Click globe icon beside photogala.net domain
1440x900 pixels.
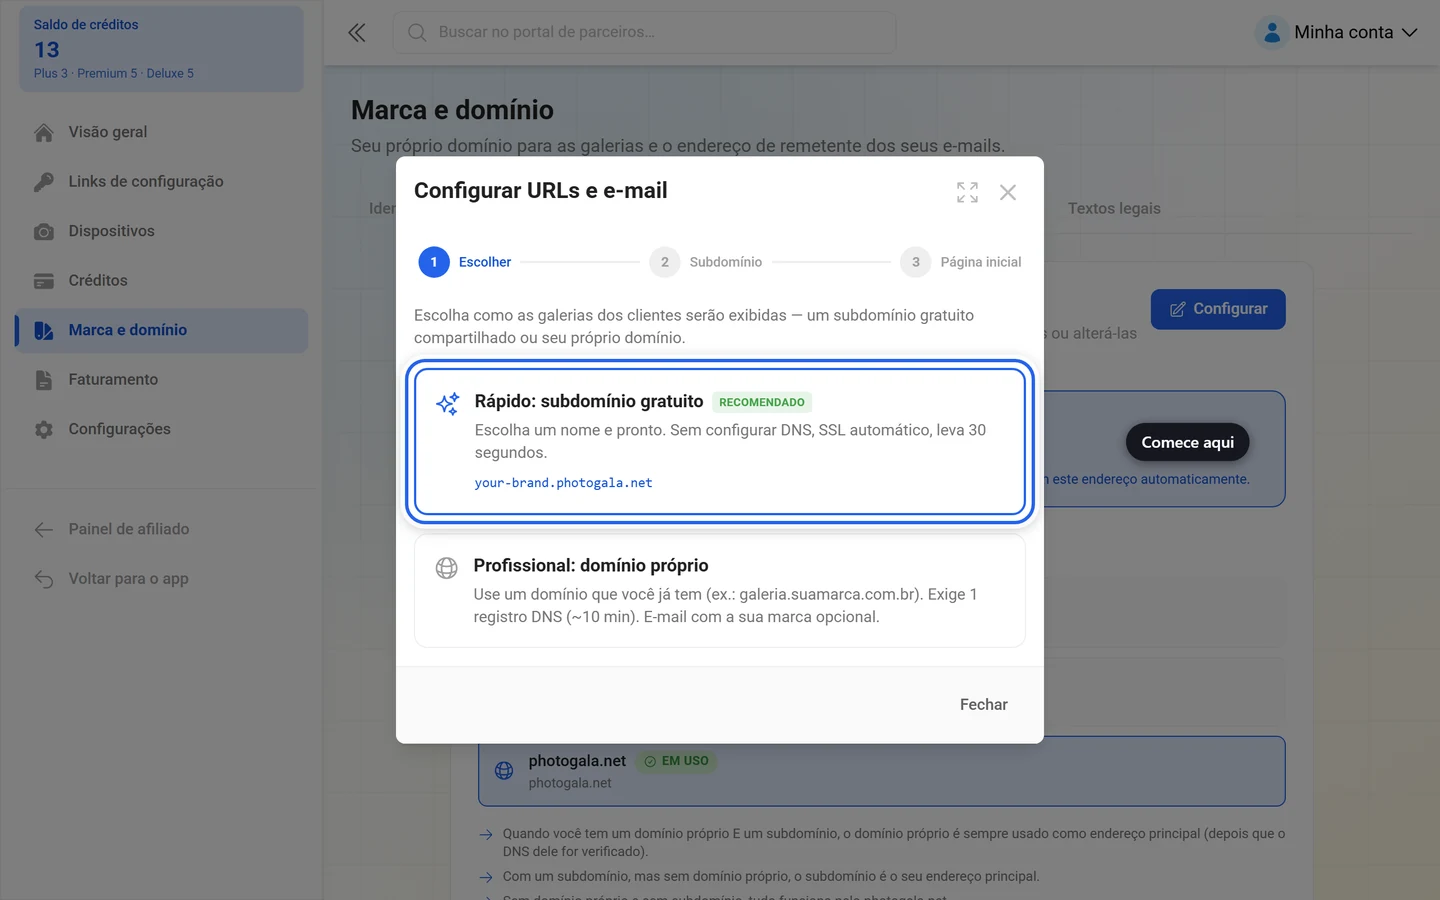(504, 771)
